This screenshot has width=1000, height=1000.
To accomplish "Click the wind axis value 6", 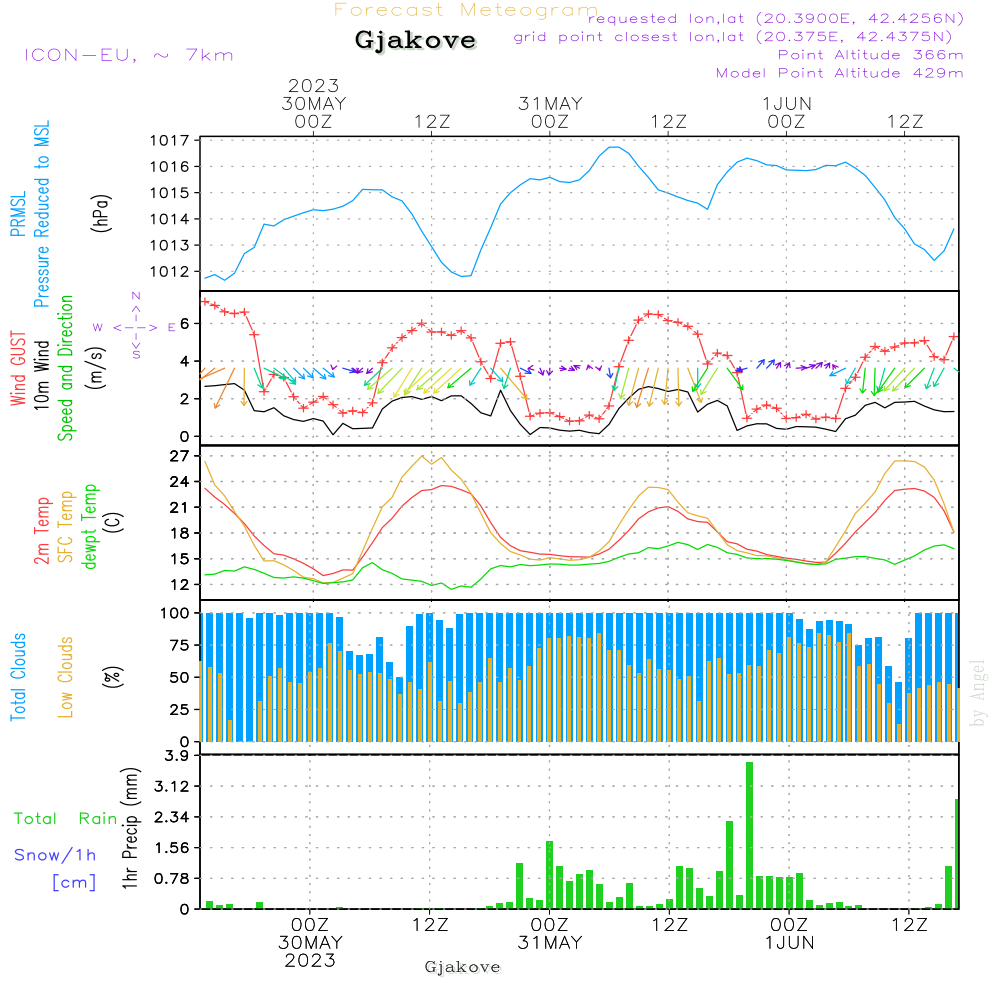I will coord(184,323).
